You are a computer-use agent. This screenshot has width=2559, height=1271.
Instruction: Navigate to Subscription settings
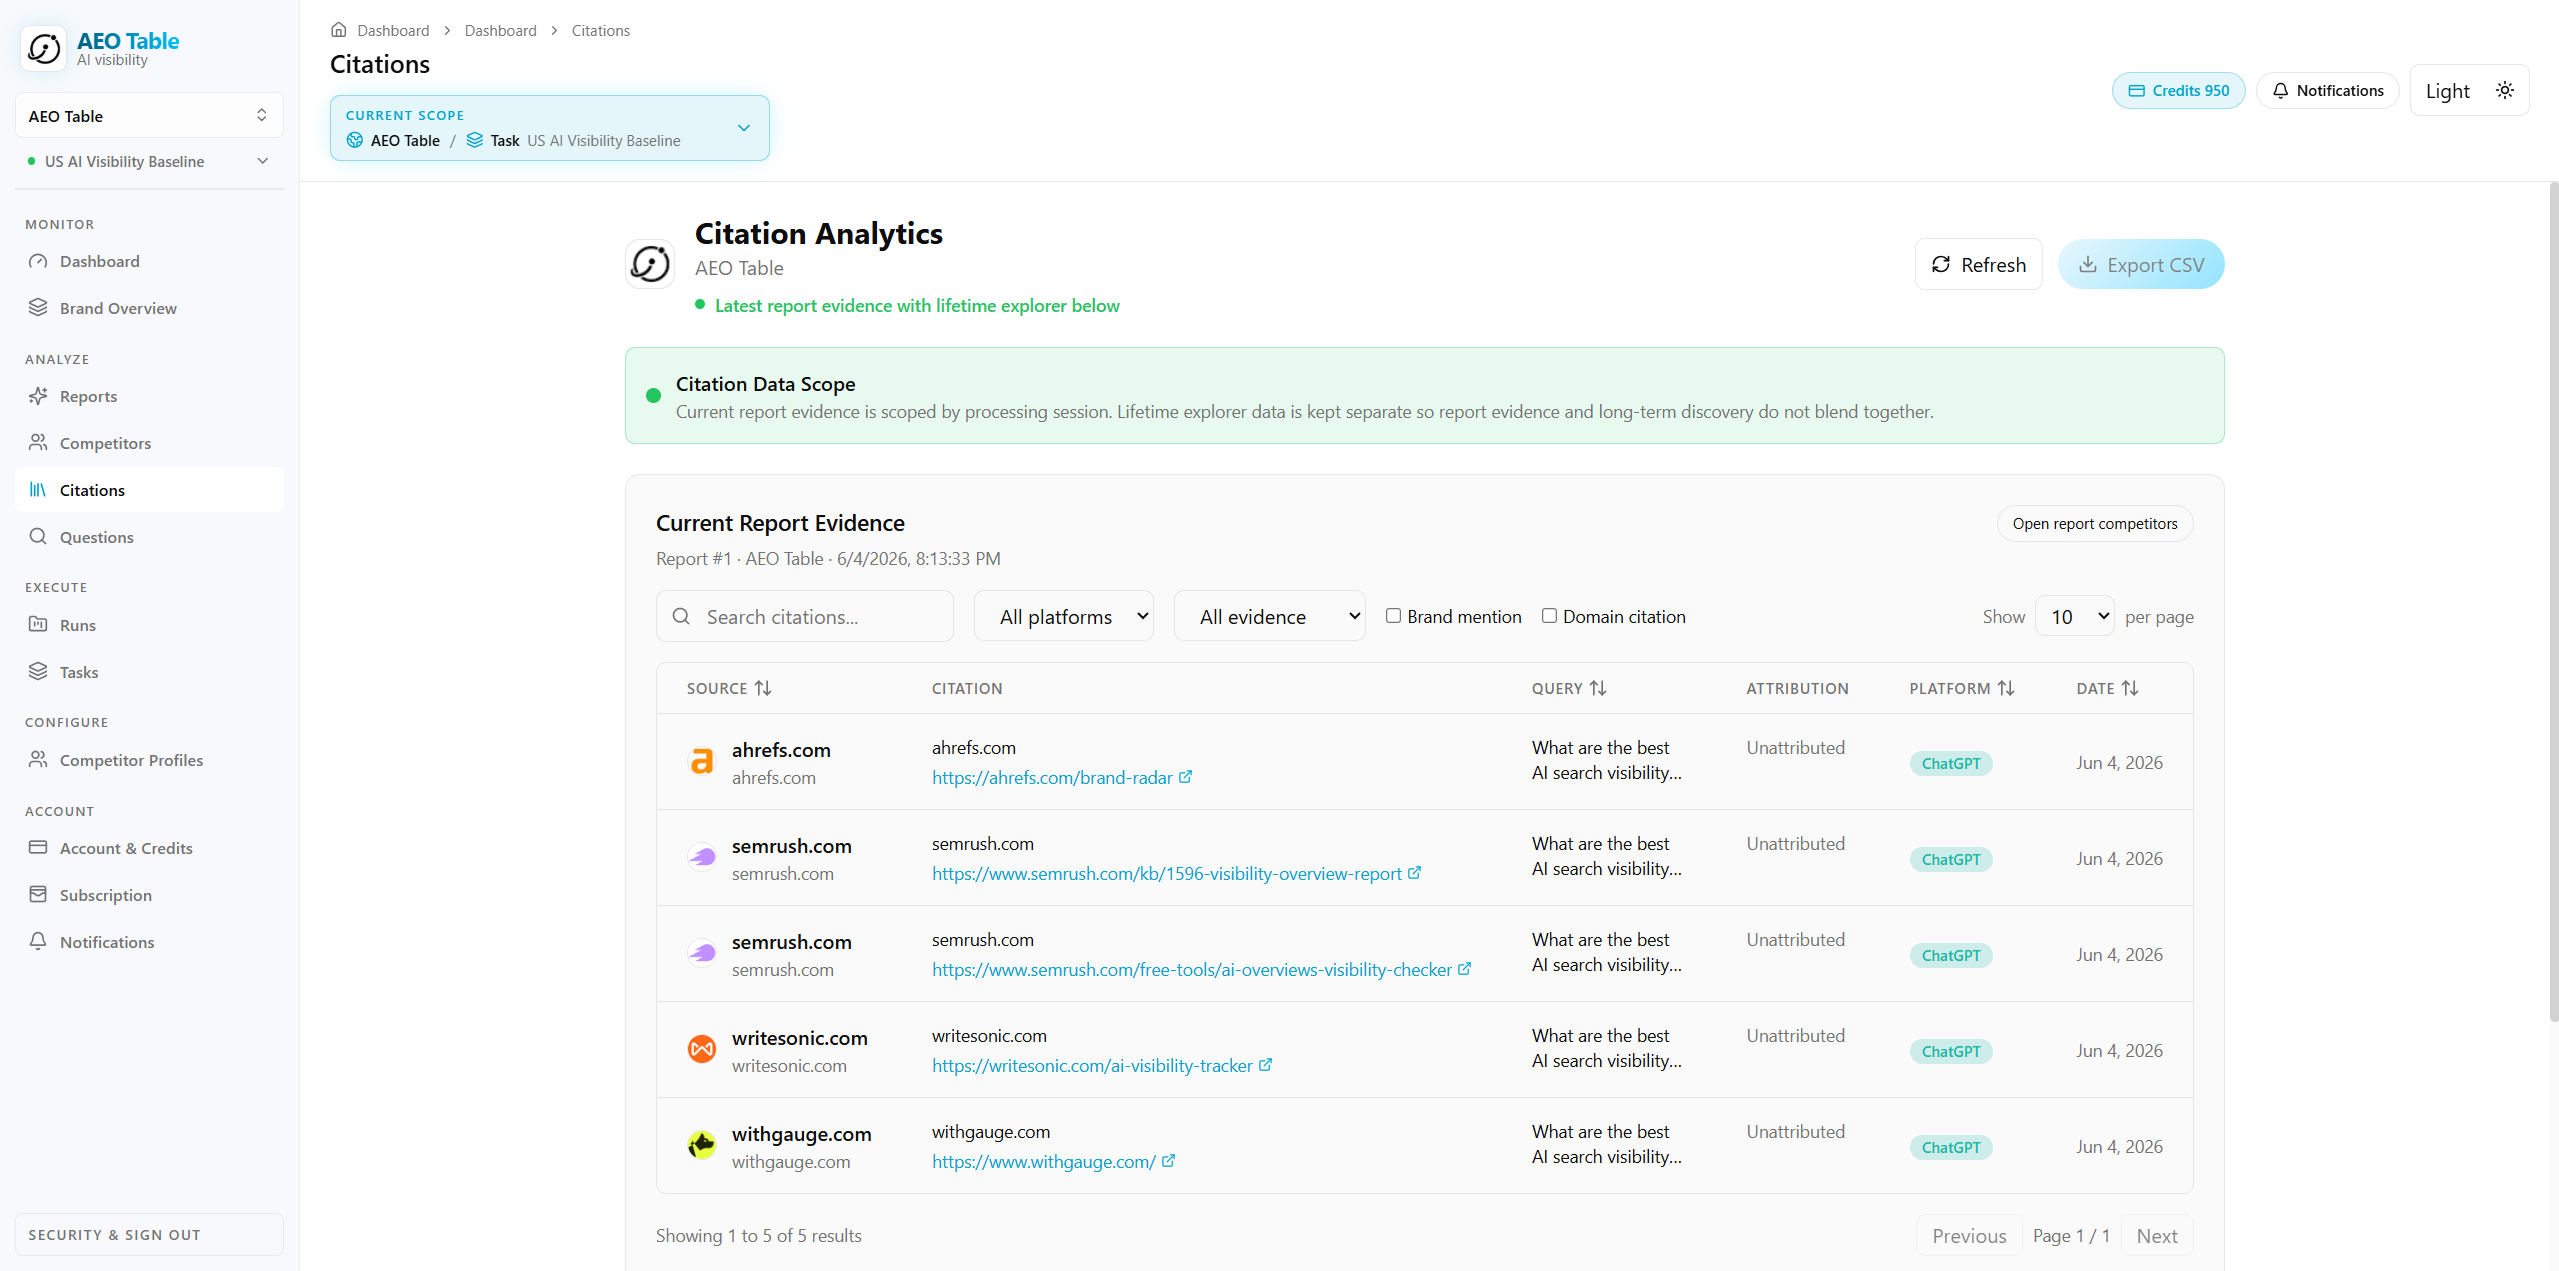tap(149, 895)
